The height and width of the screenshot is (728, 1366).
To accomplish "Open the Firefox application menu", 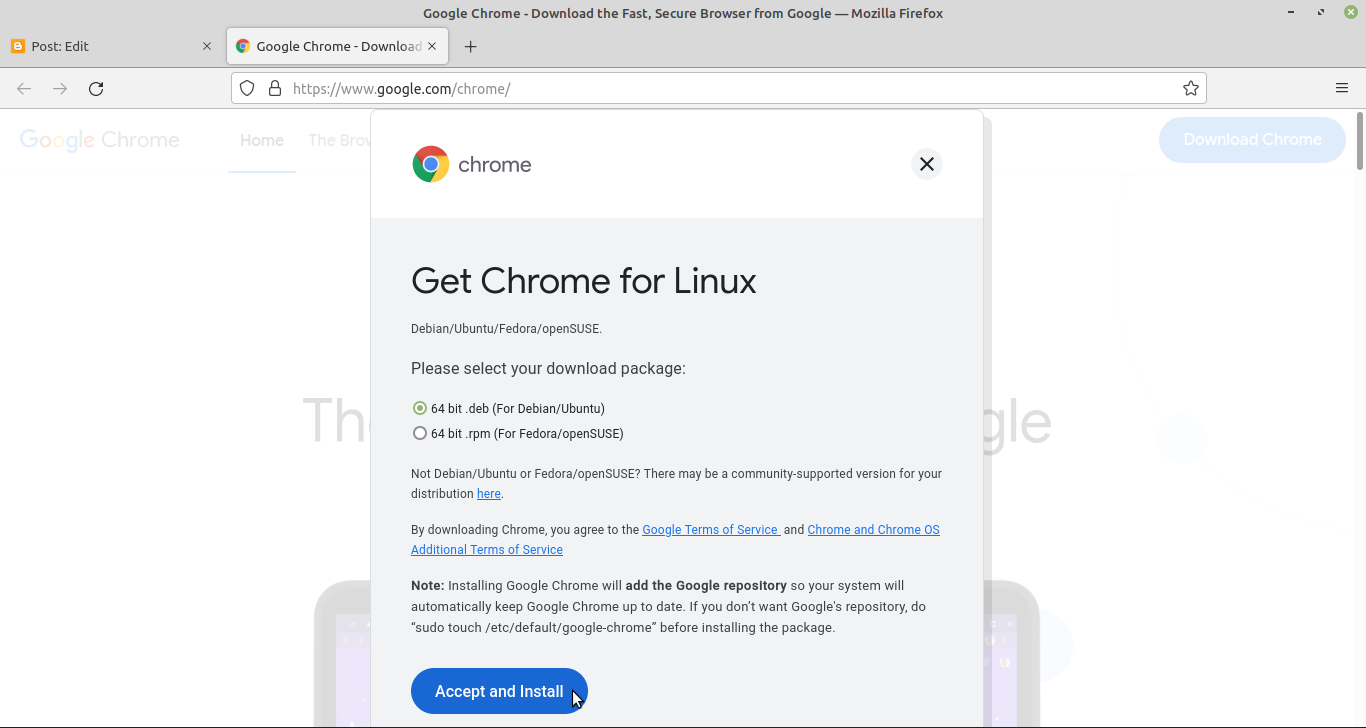I will (x=1342, y=87).
